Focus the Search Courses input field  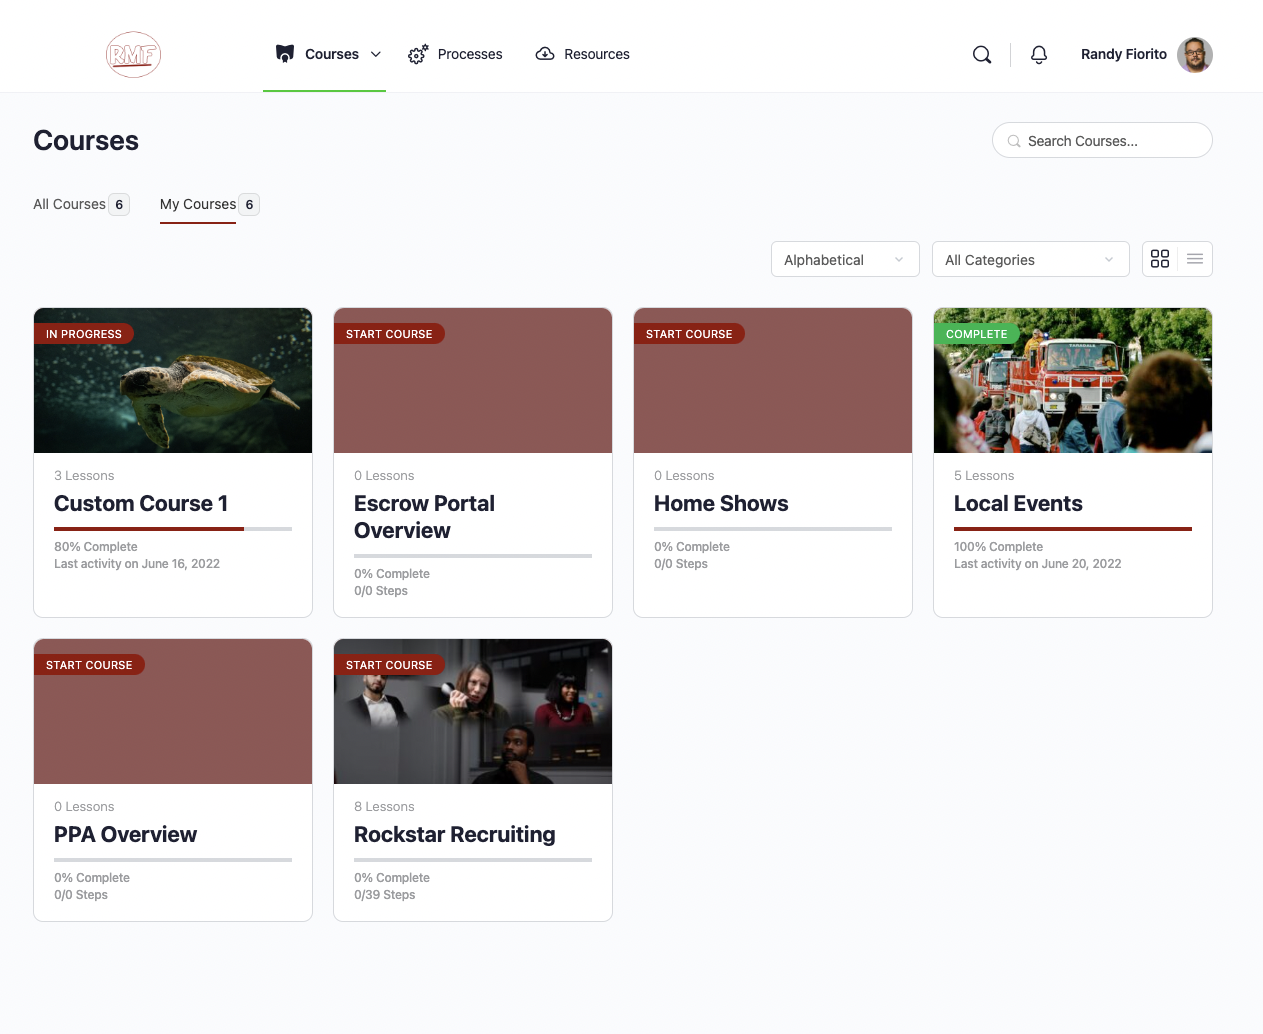click(1102, 140)
